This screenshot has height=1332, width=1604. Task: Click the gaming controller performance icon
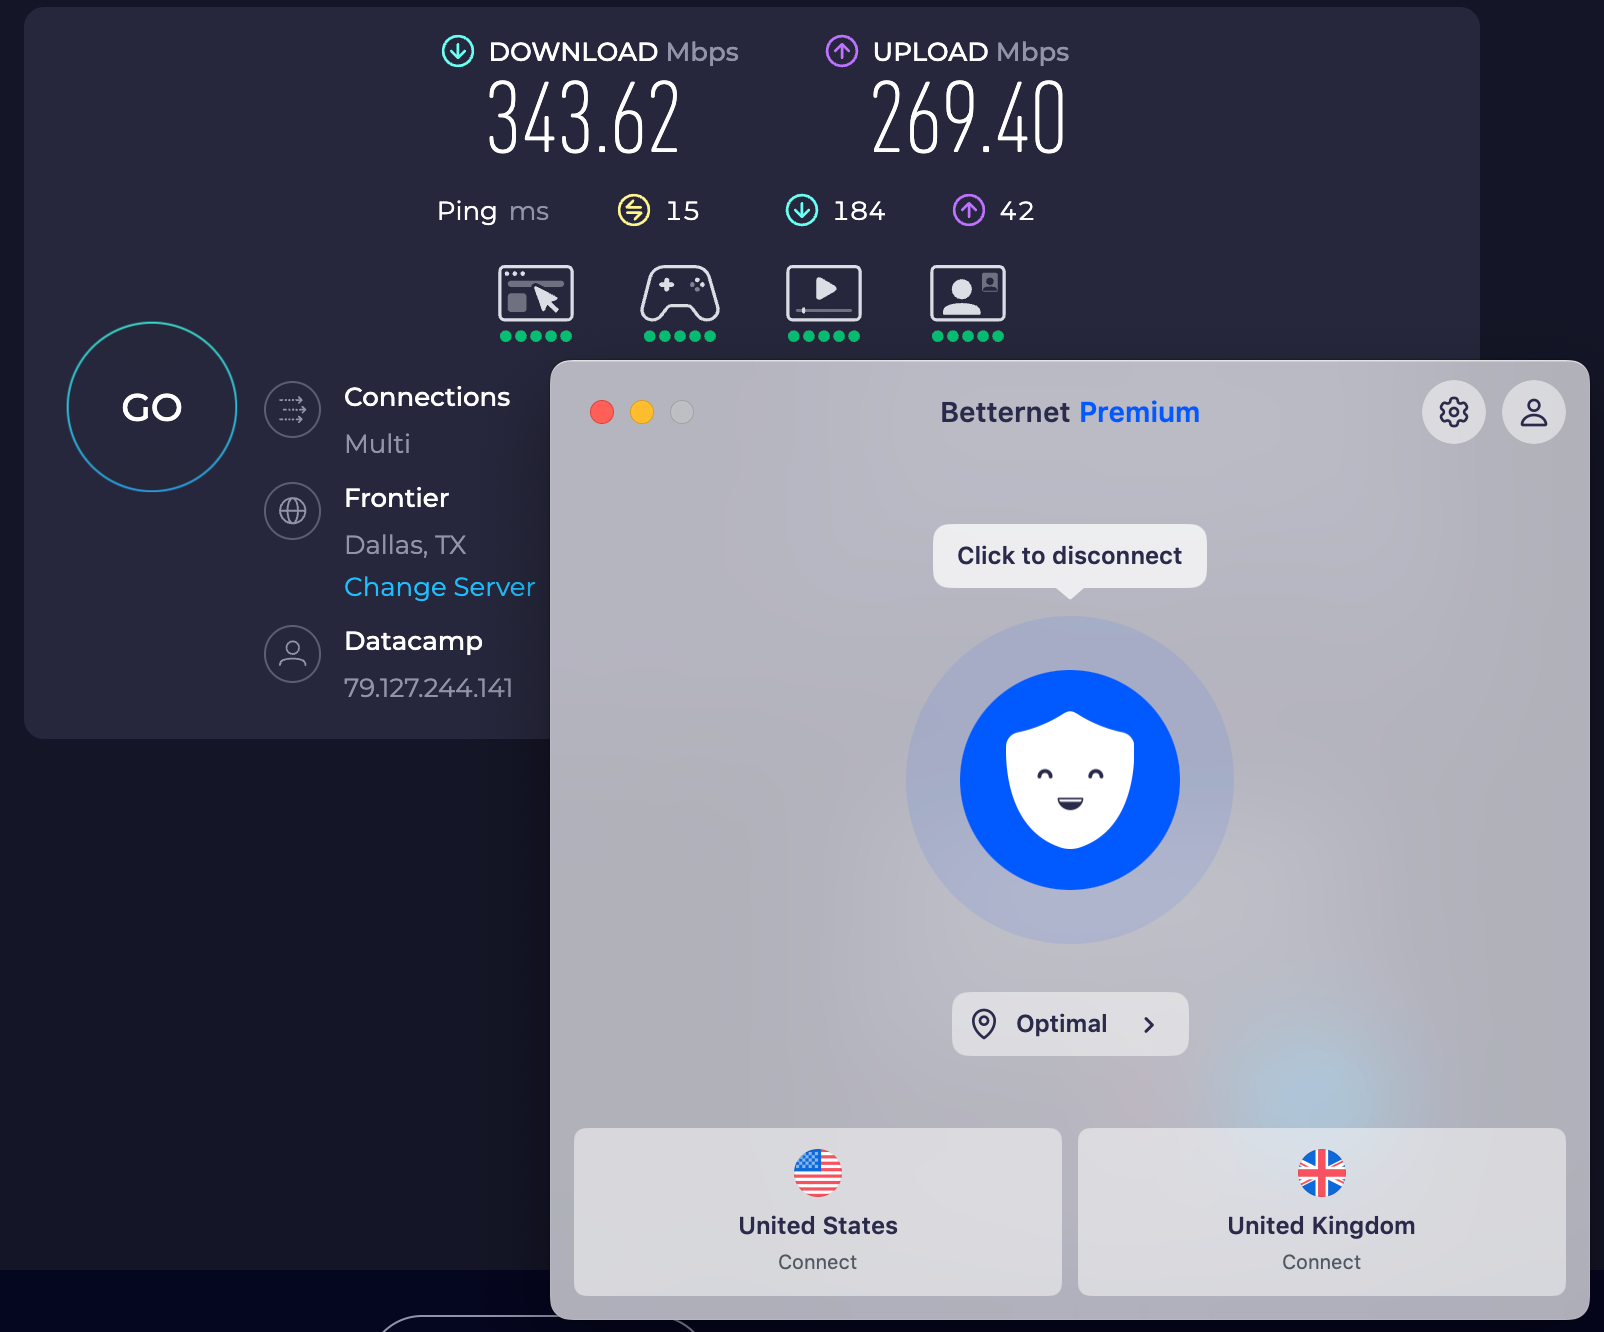(680, 293)
